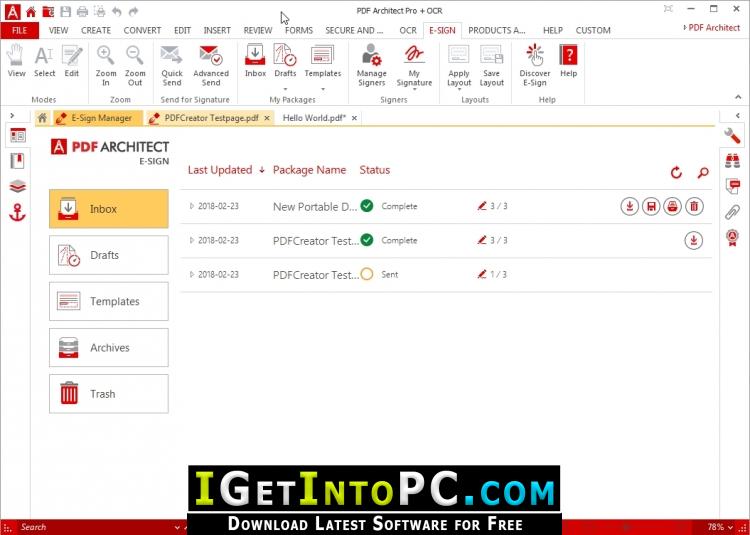750x535 pixels.
Task: Undo last action via title bar arrow
Action: tap(117, 11)
